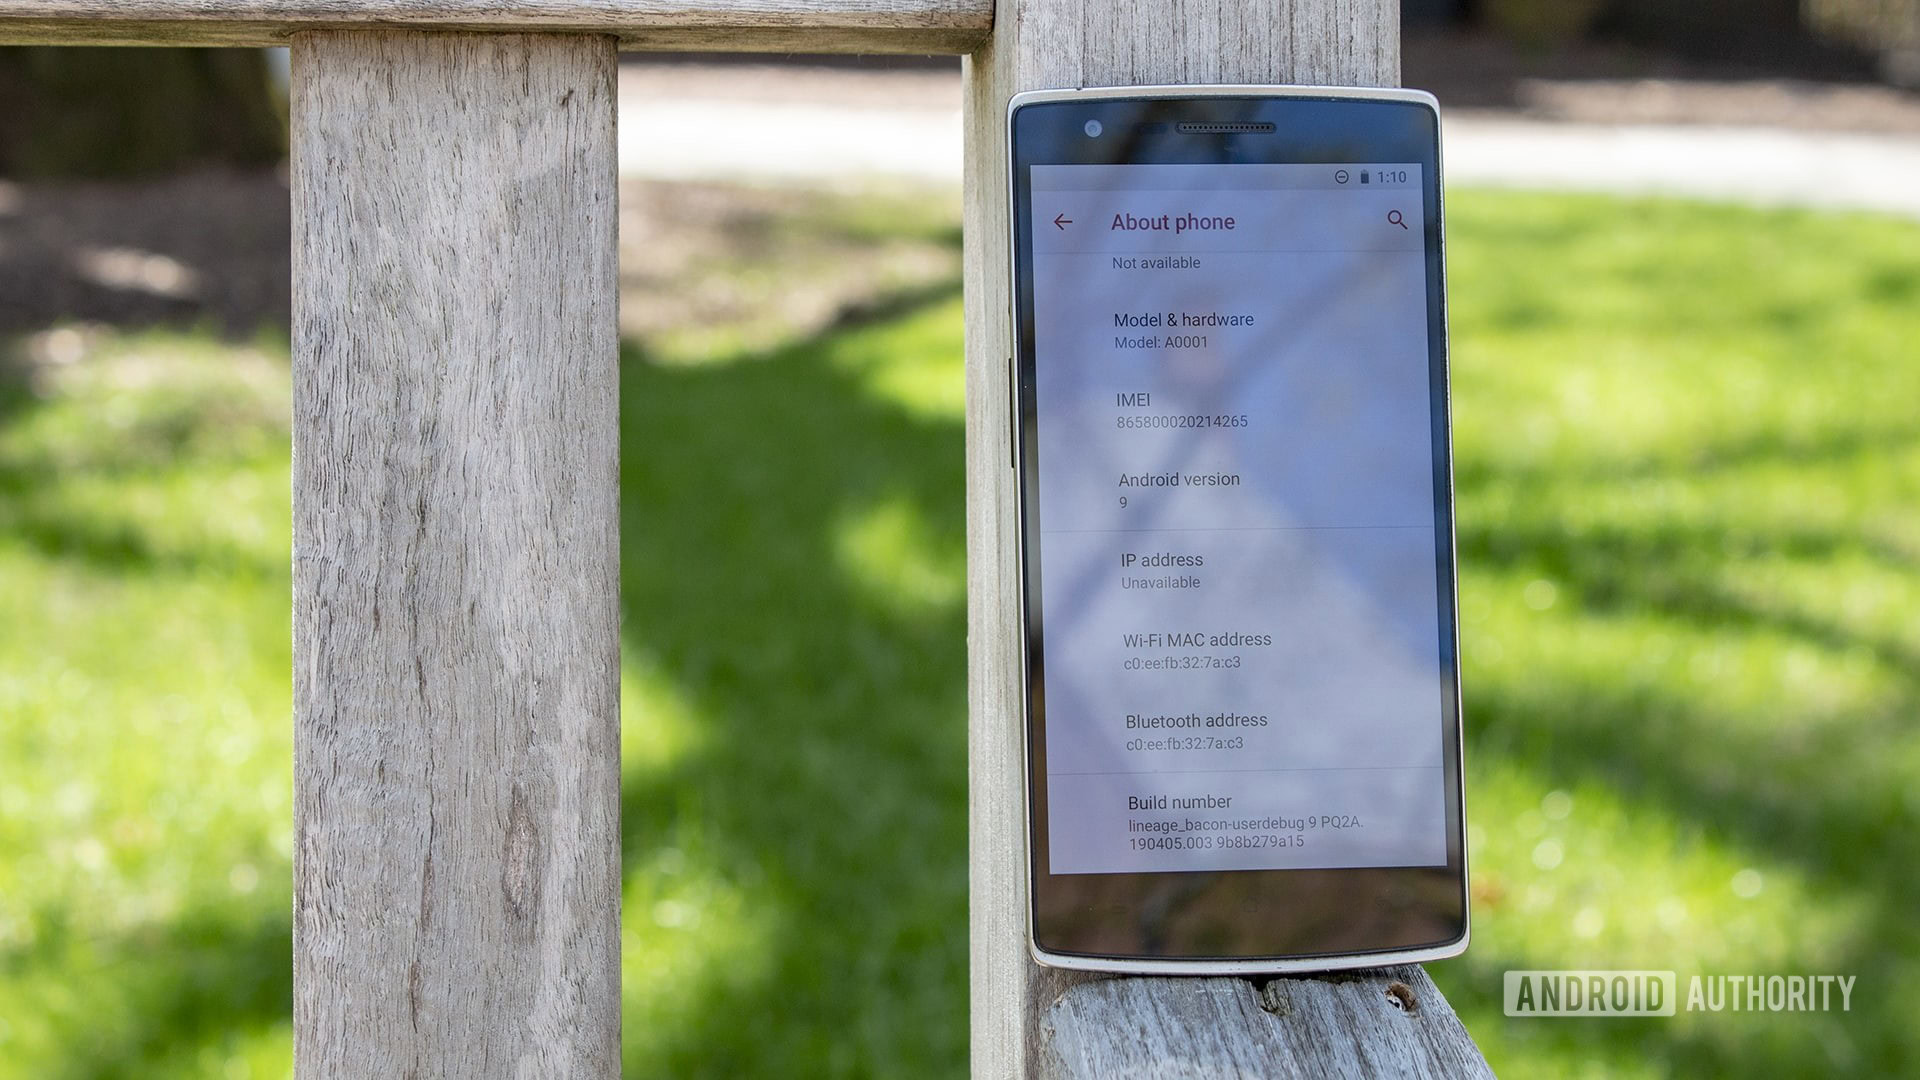Tap the signal/notification icon top bar

(x=1344, y=178)
